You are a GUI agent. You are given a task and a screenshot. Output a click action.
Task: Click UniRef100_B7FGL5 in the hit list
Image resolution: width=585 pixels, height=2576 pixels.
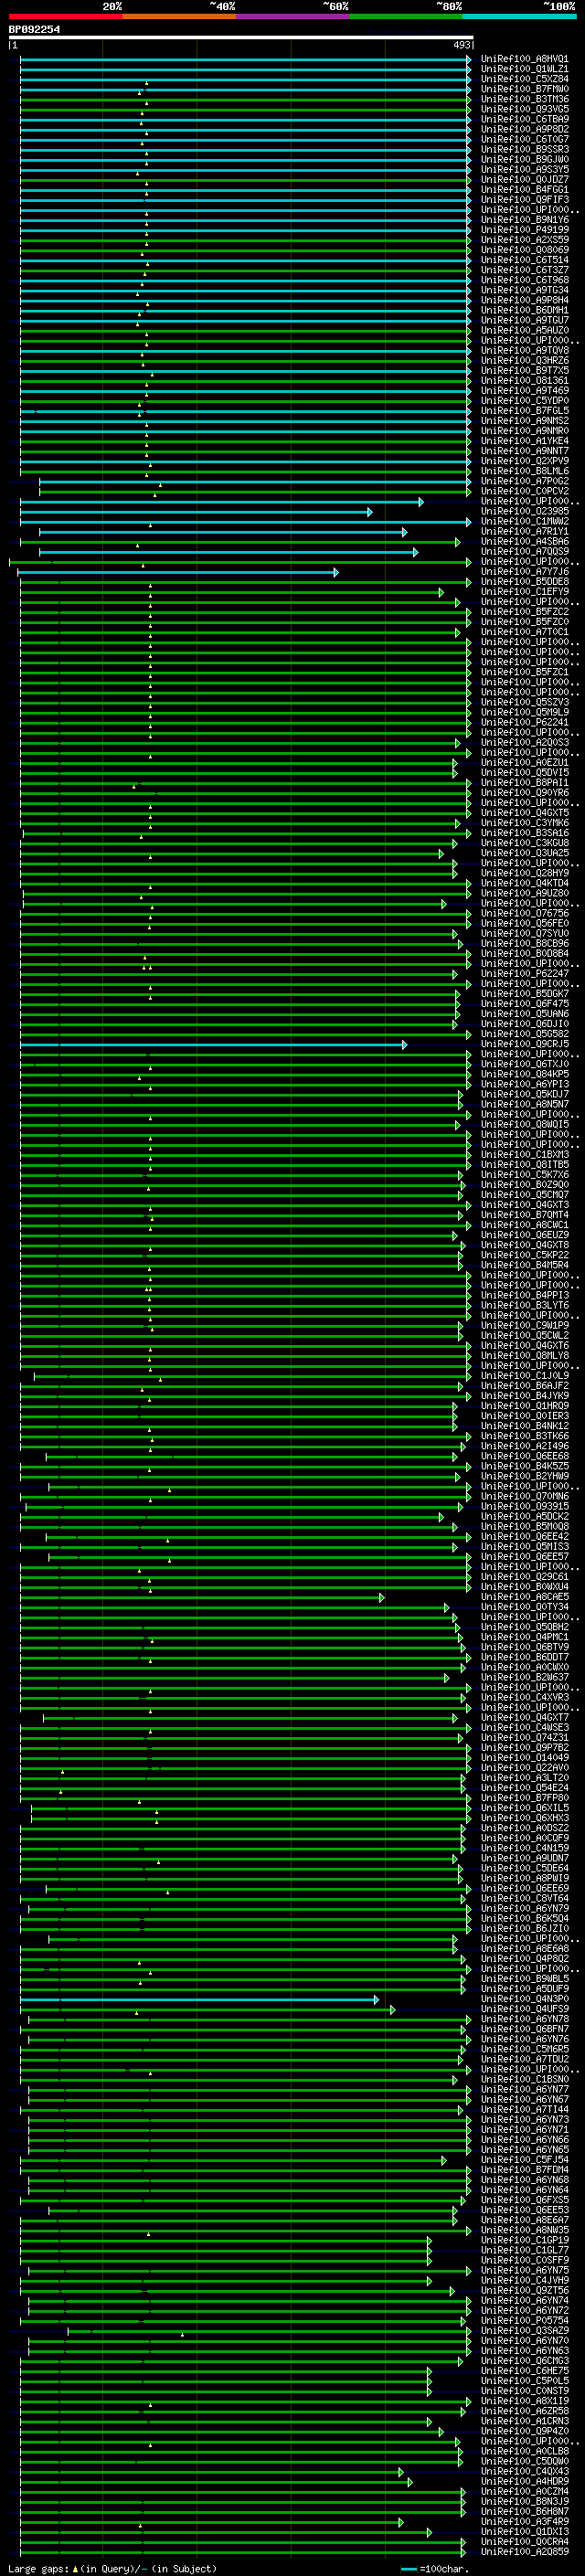(525, 411)
